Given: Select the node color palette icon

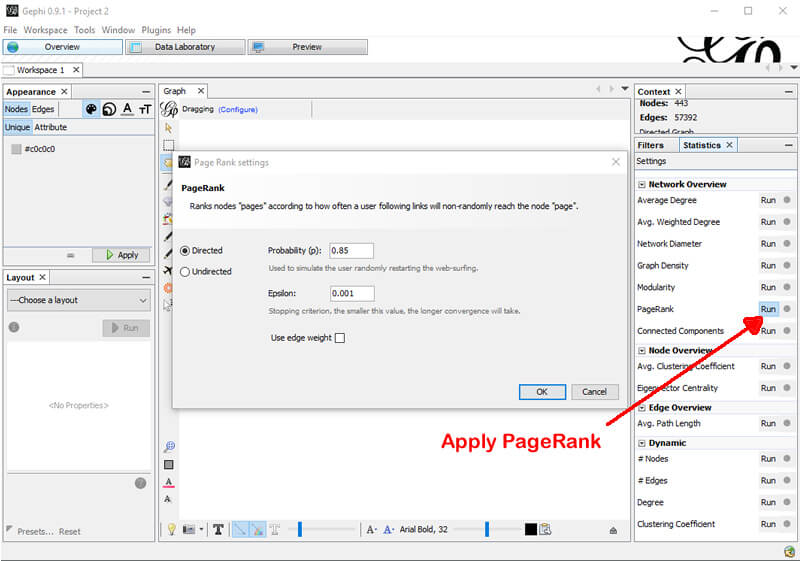Looking at the screenshot, I should click(91, 109).
